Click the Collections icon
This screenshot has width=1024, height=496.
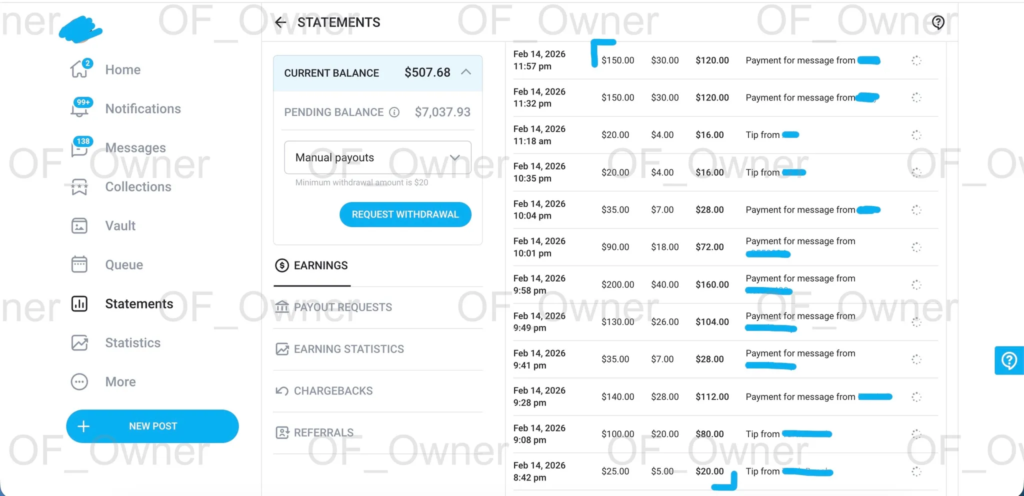[80, 187]
